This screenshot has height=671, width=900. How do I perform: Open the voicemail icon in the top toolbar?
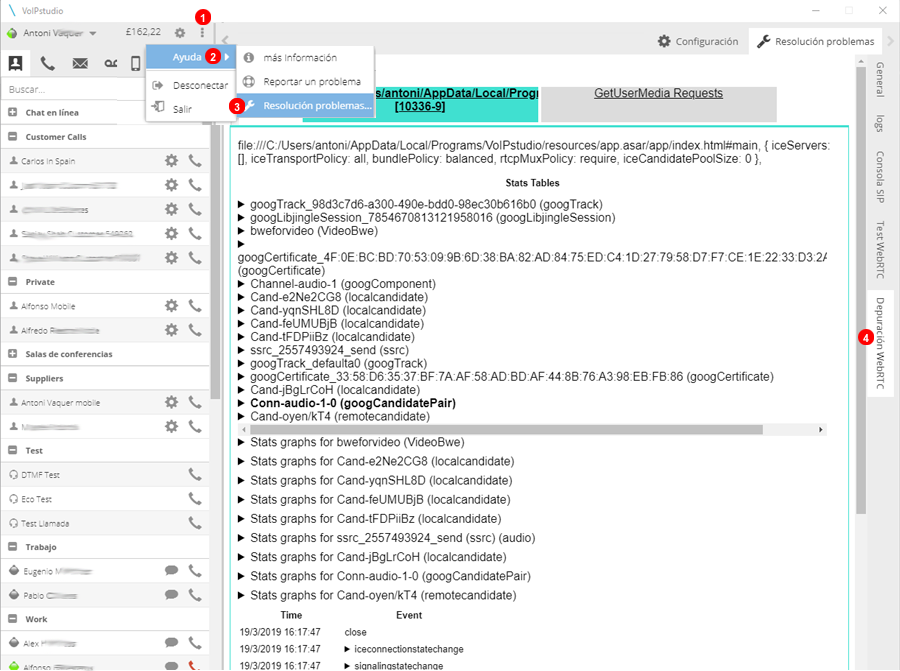tap(112, 64)
